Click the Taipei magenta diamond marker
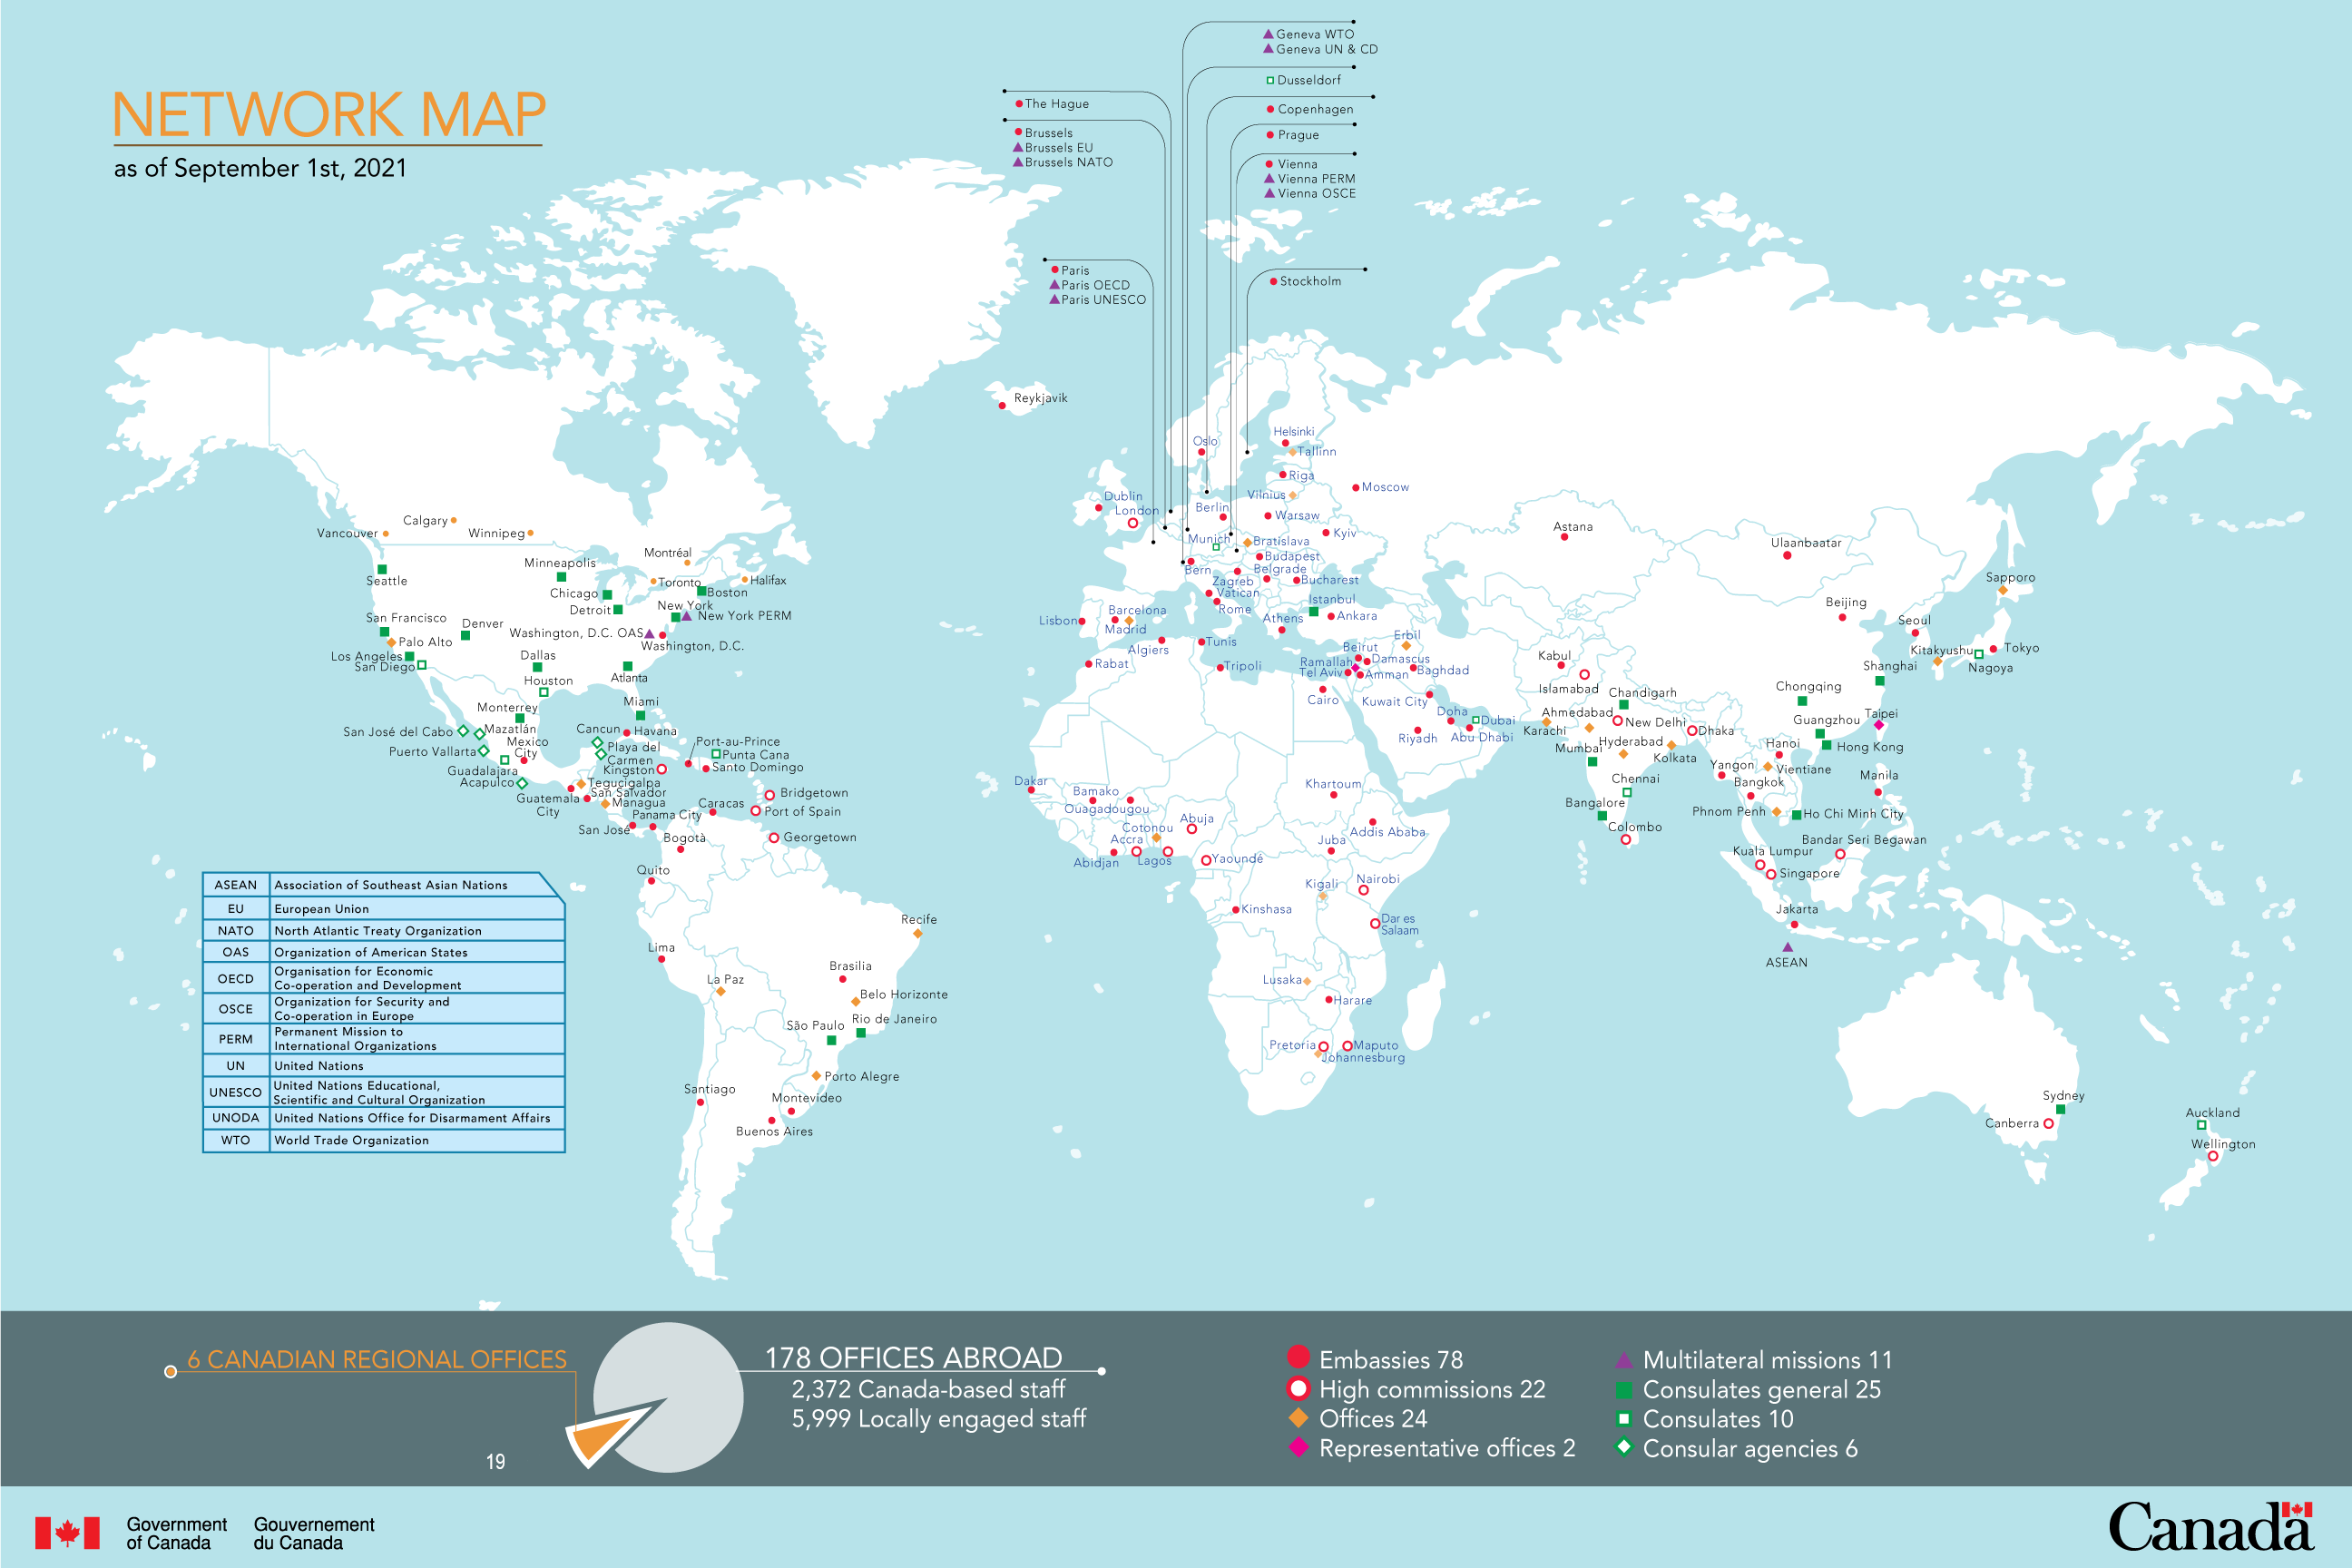2352x1568 pixels. [x=1878, y=725]
